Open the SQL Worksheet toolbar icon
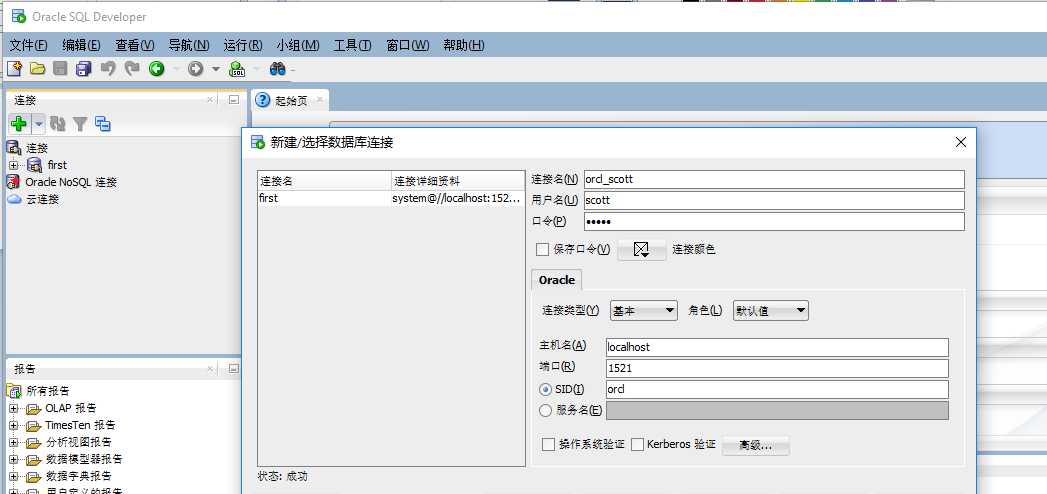The height and width of the screenshot is (494, 1047). [x=237, y=68]
